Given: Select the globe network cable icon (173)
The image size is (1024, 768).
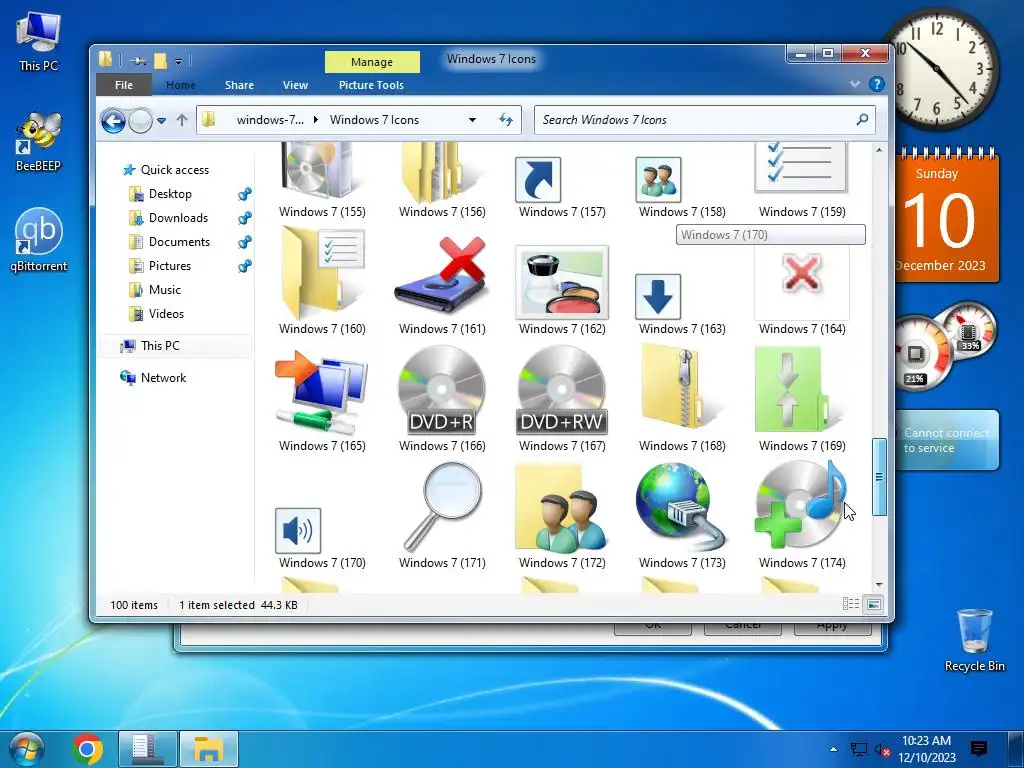Looking at the screenshot, I should pos(682,507).
